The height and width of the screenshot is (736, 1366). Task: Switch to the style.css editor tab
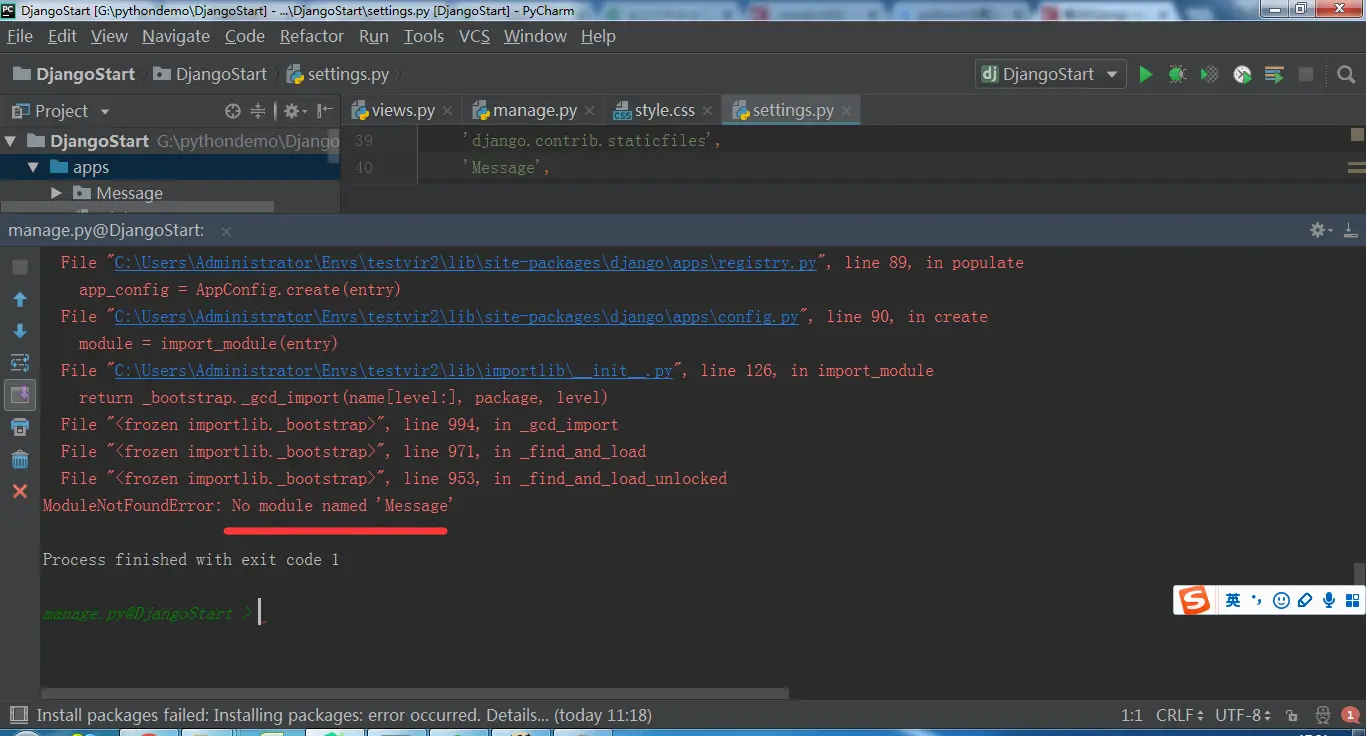[665, 110]
